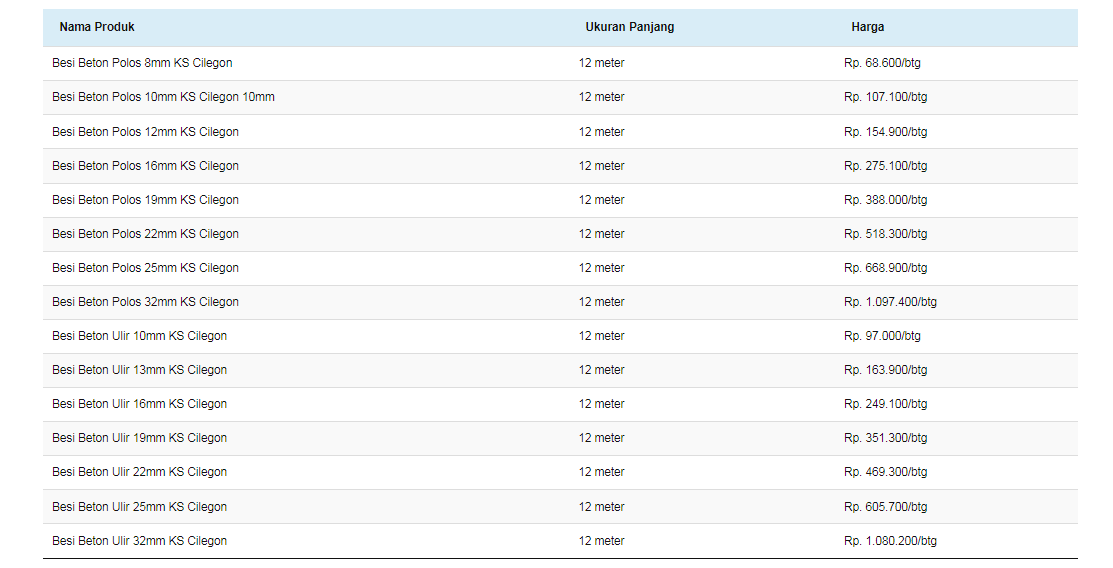Click price Rp. 68.600/btg
Viewport: 1113px width, 568px height.
click(882, 62)
